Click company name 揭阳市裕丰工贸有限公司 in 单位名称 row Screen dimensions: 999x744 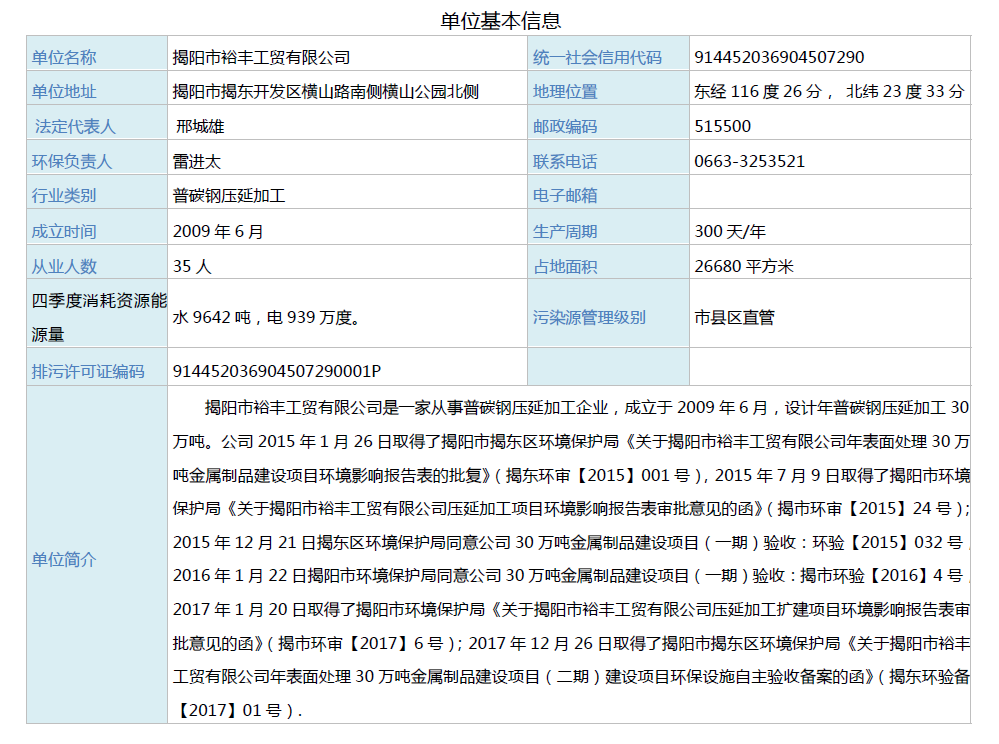[261, 57]
